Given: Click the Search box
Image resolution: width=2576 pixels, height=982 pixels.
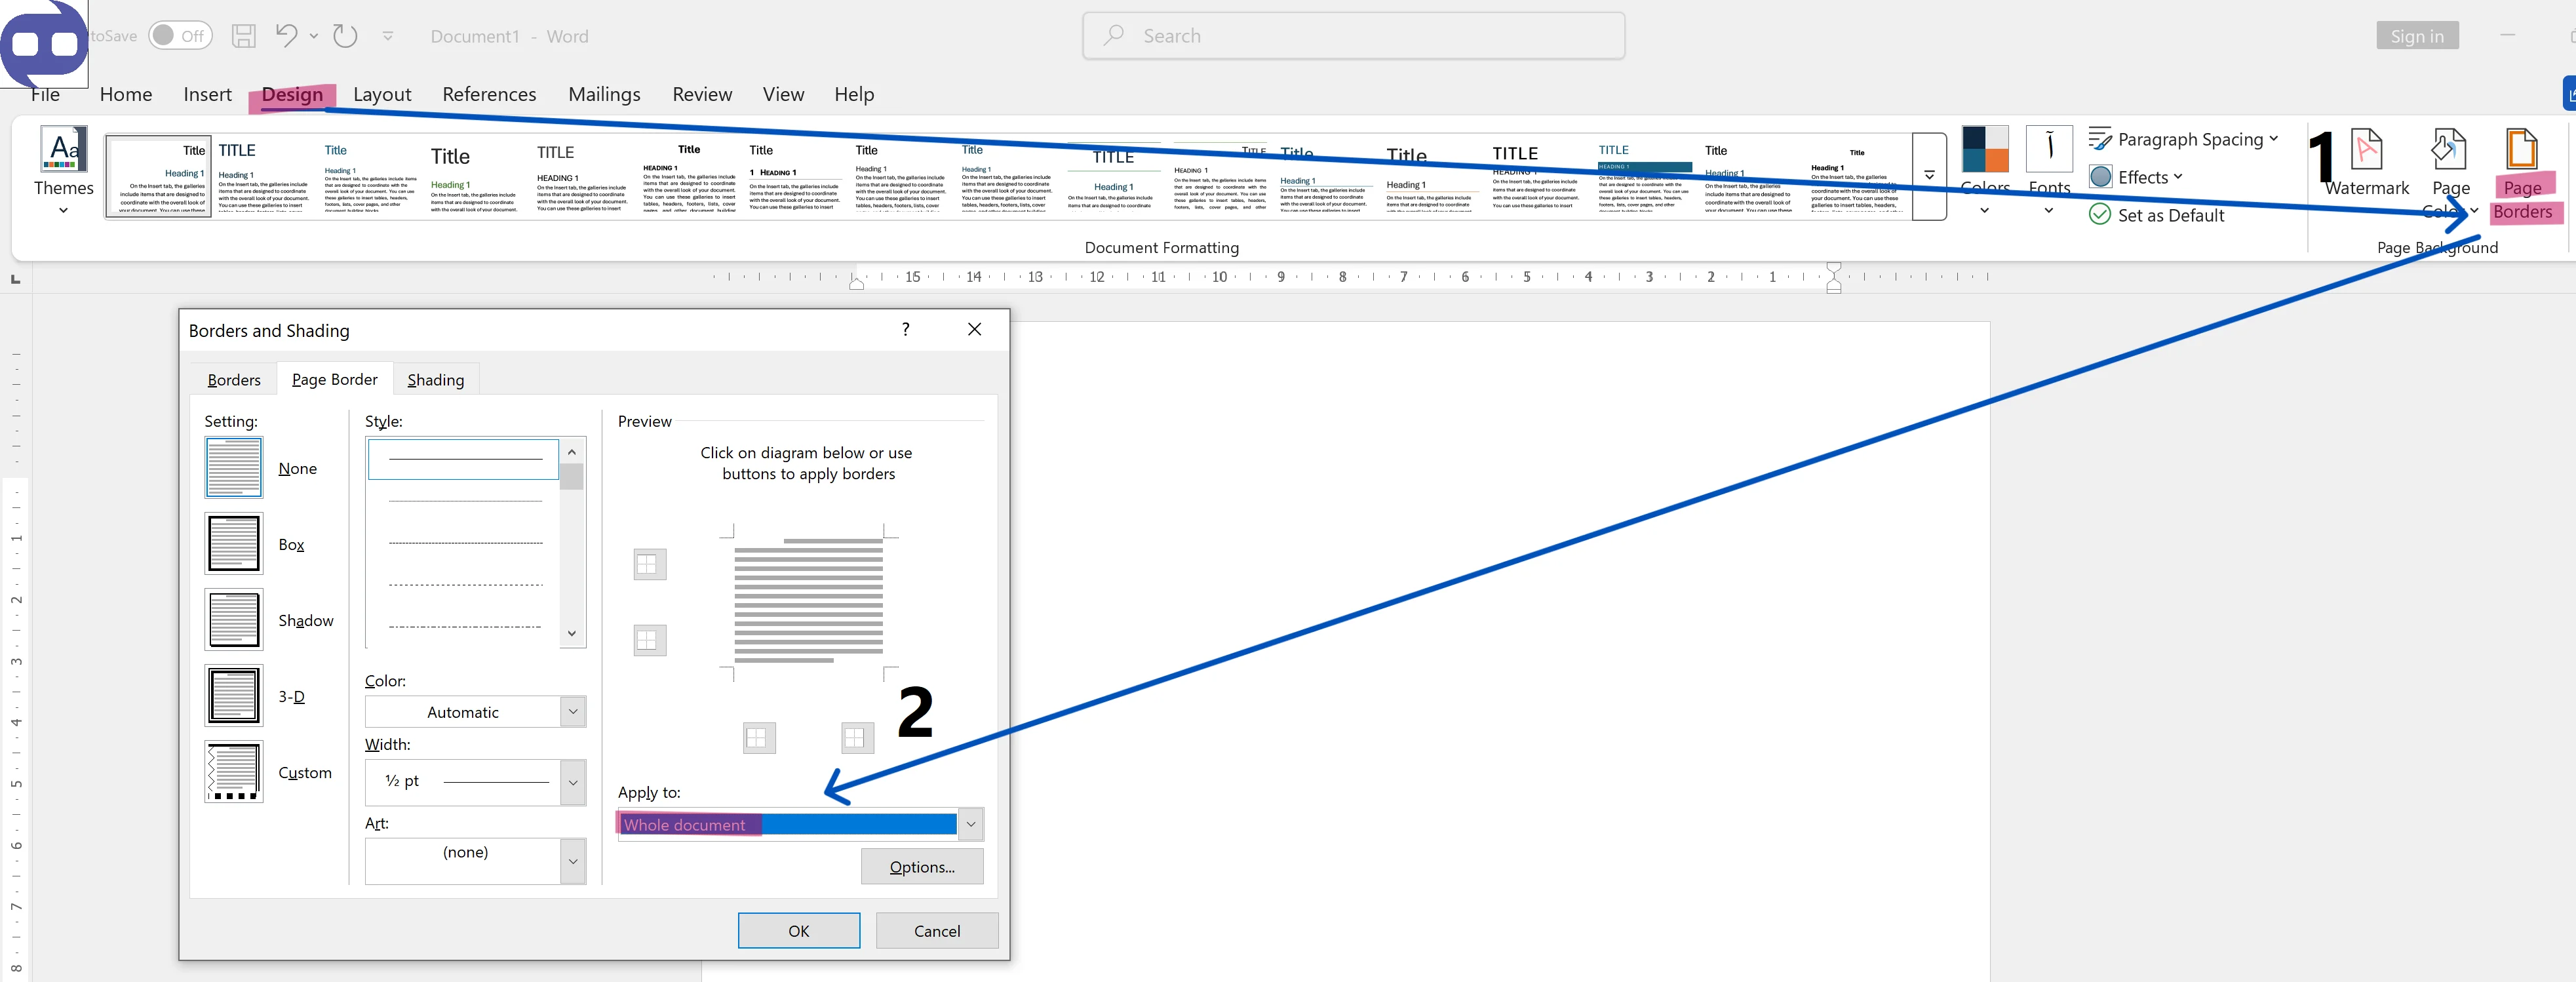Looking at the screenshot, I should (x=1353, y=36).
